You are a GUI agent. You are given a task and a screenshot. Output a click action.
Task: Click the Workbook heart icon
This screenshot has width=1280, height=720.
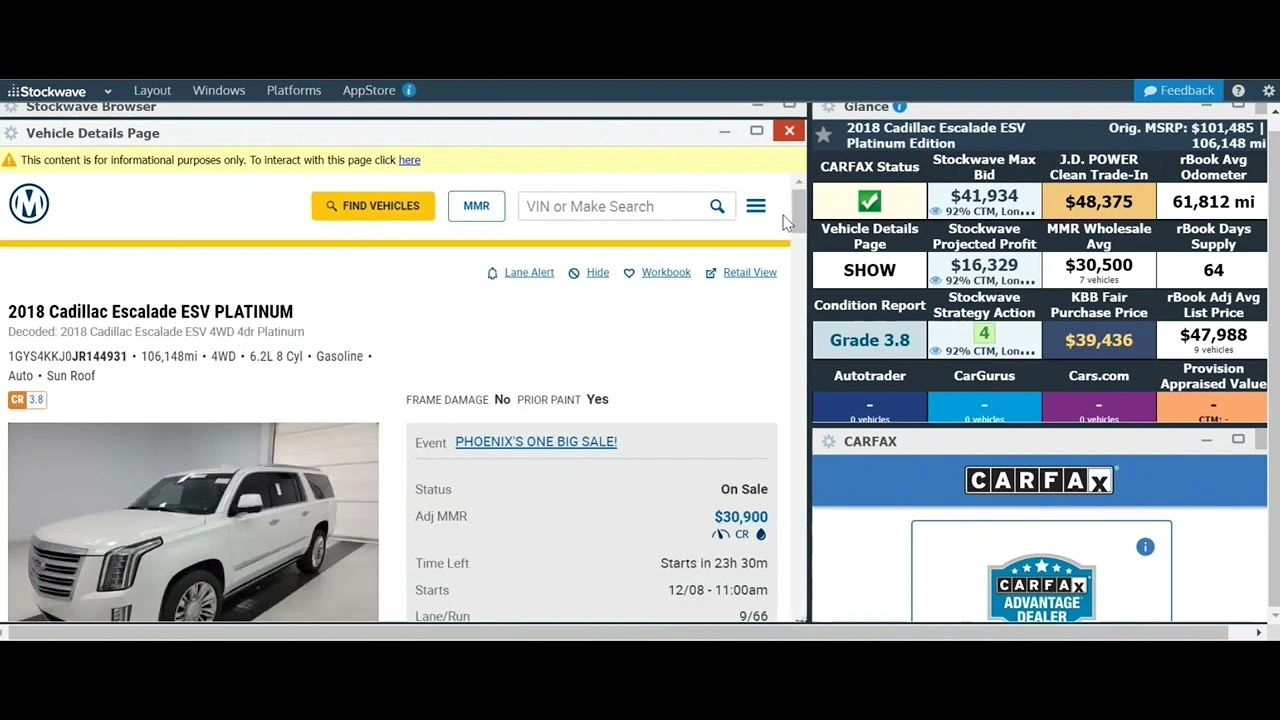[x=629, y=273]
